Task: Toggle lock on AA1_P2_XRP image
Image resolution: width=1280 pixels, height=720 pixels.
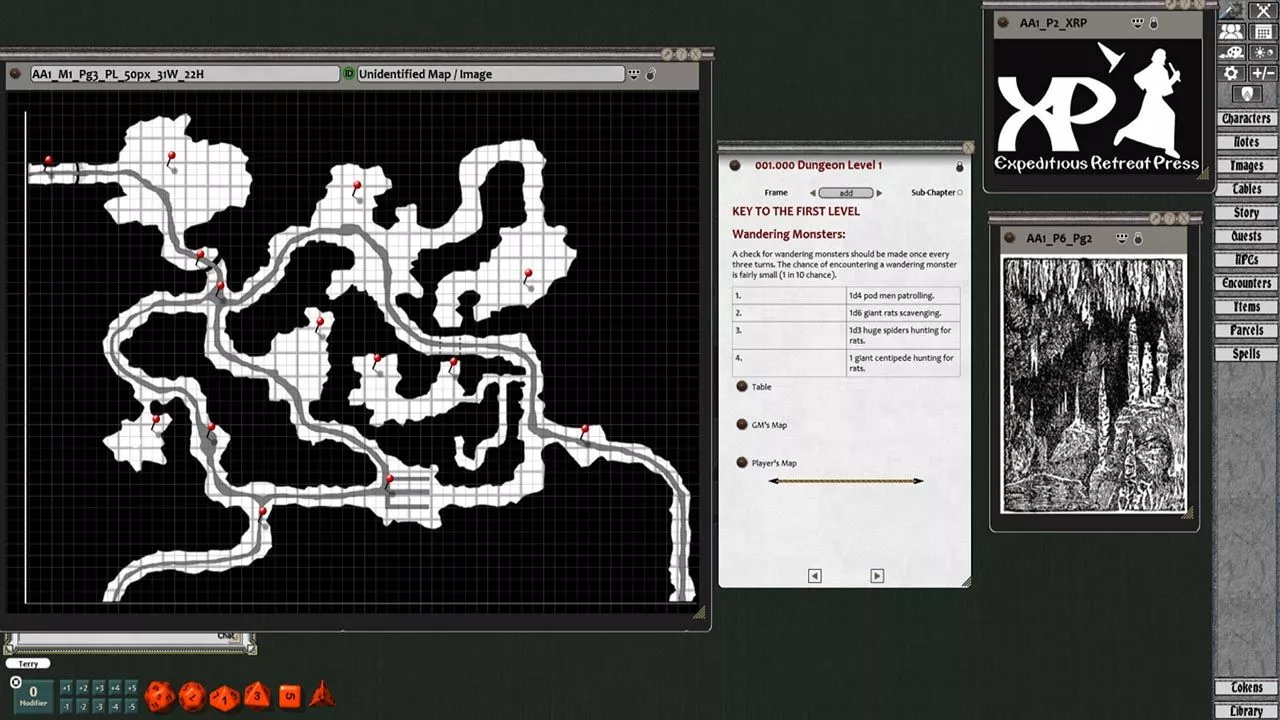Action: pyautogui.click(x=1153, y=22)
